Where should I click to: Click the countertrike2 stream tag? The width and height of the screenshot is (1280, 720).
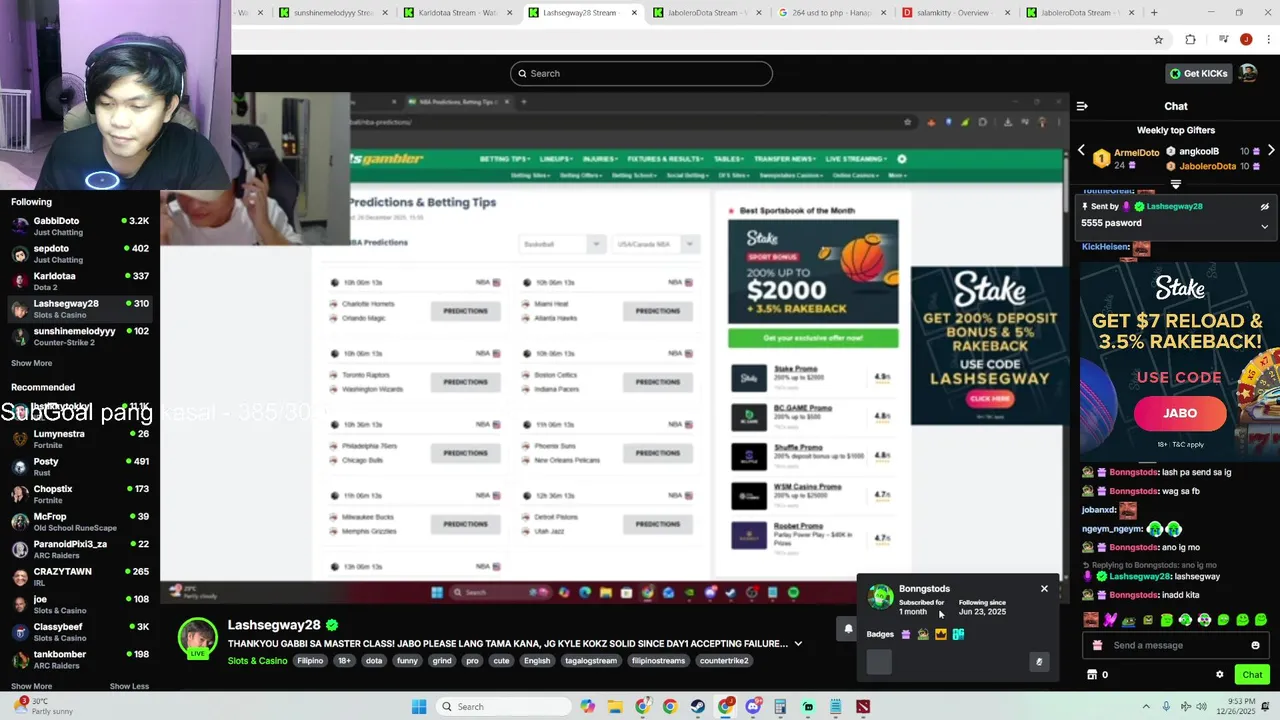pos(724,661)
